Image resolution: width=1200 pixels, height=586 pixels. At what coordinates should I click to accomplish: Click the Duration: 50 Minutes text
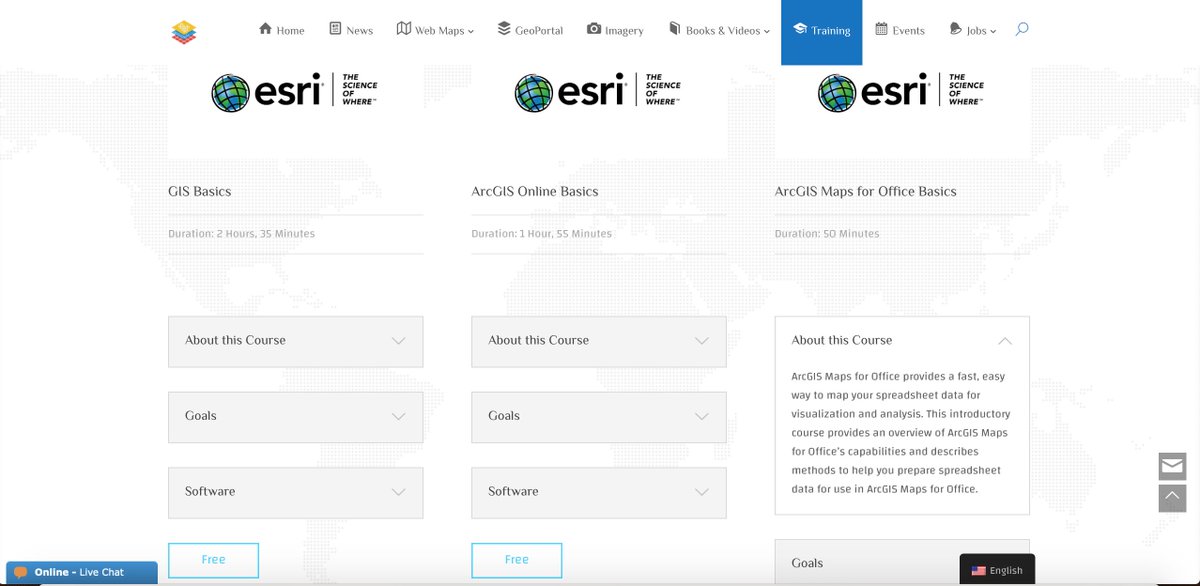[827, 234]
